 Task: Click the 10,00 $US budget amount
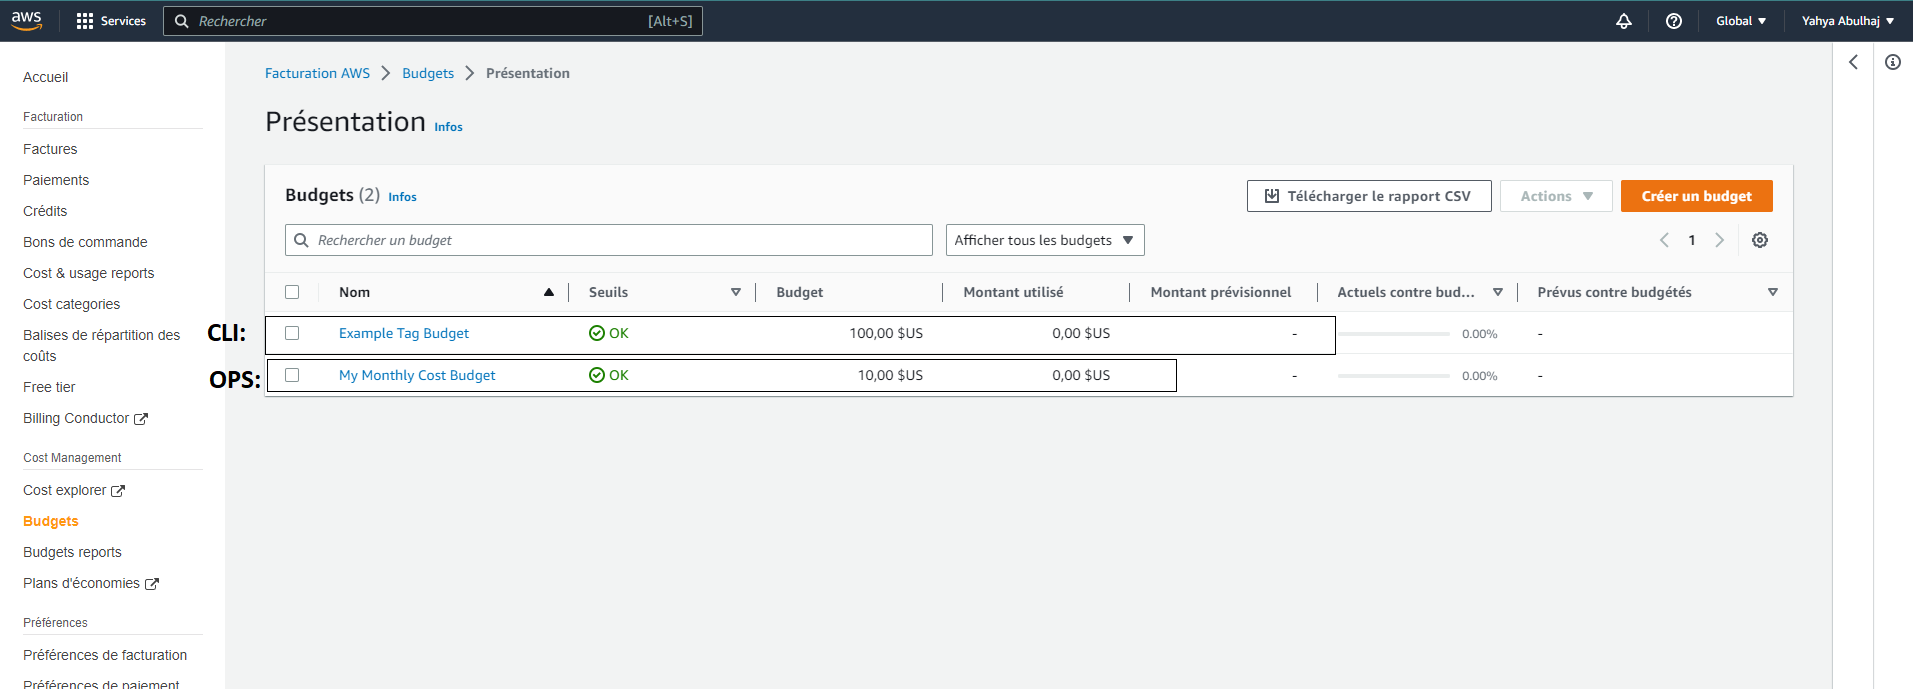[890, 375]
